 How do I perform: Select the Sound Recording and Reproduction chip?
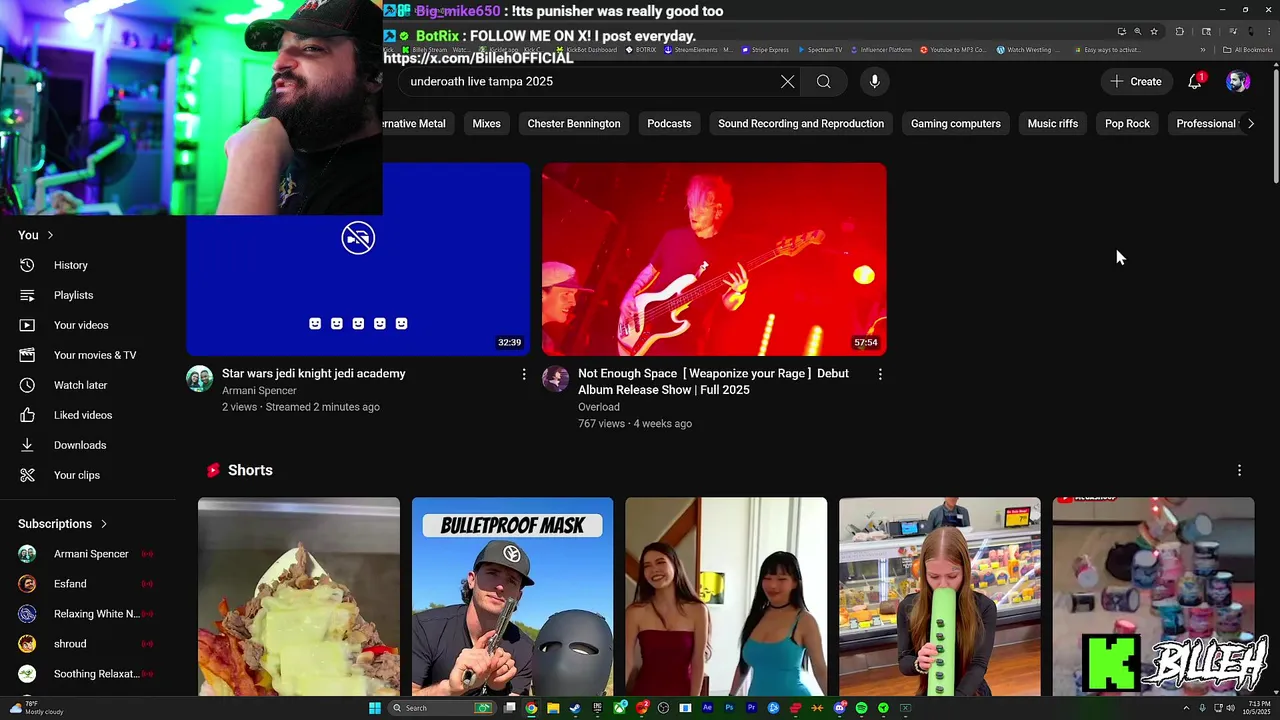(801, 124)
